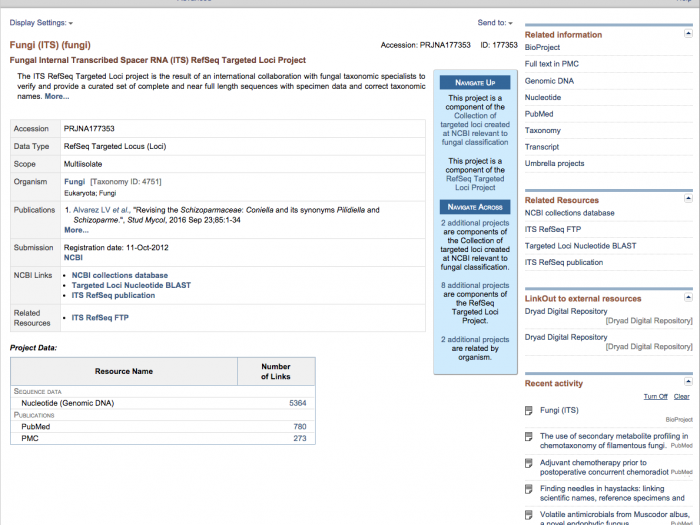The width and height of the screenshot is (700, 525).
Task: Open 2 additional projects related by organism
Action: click(475, 340)
